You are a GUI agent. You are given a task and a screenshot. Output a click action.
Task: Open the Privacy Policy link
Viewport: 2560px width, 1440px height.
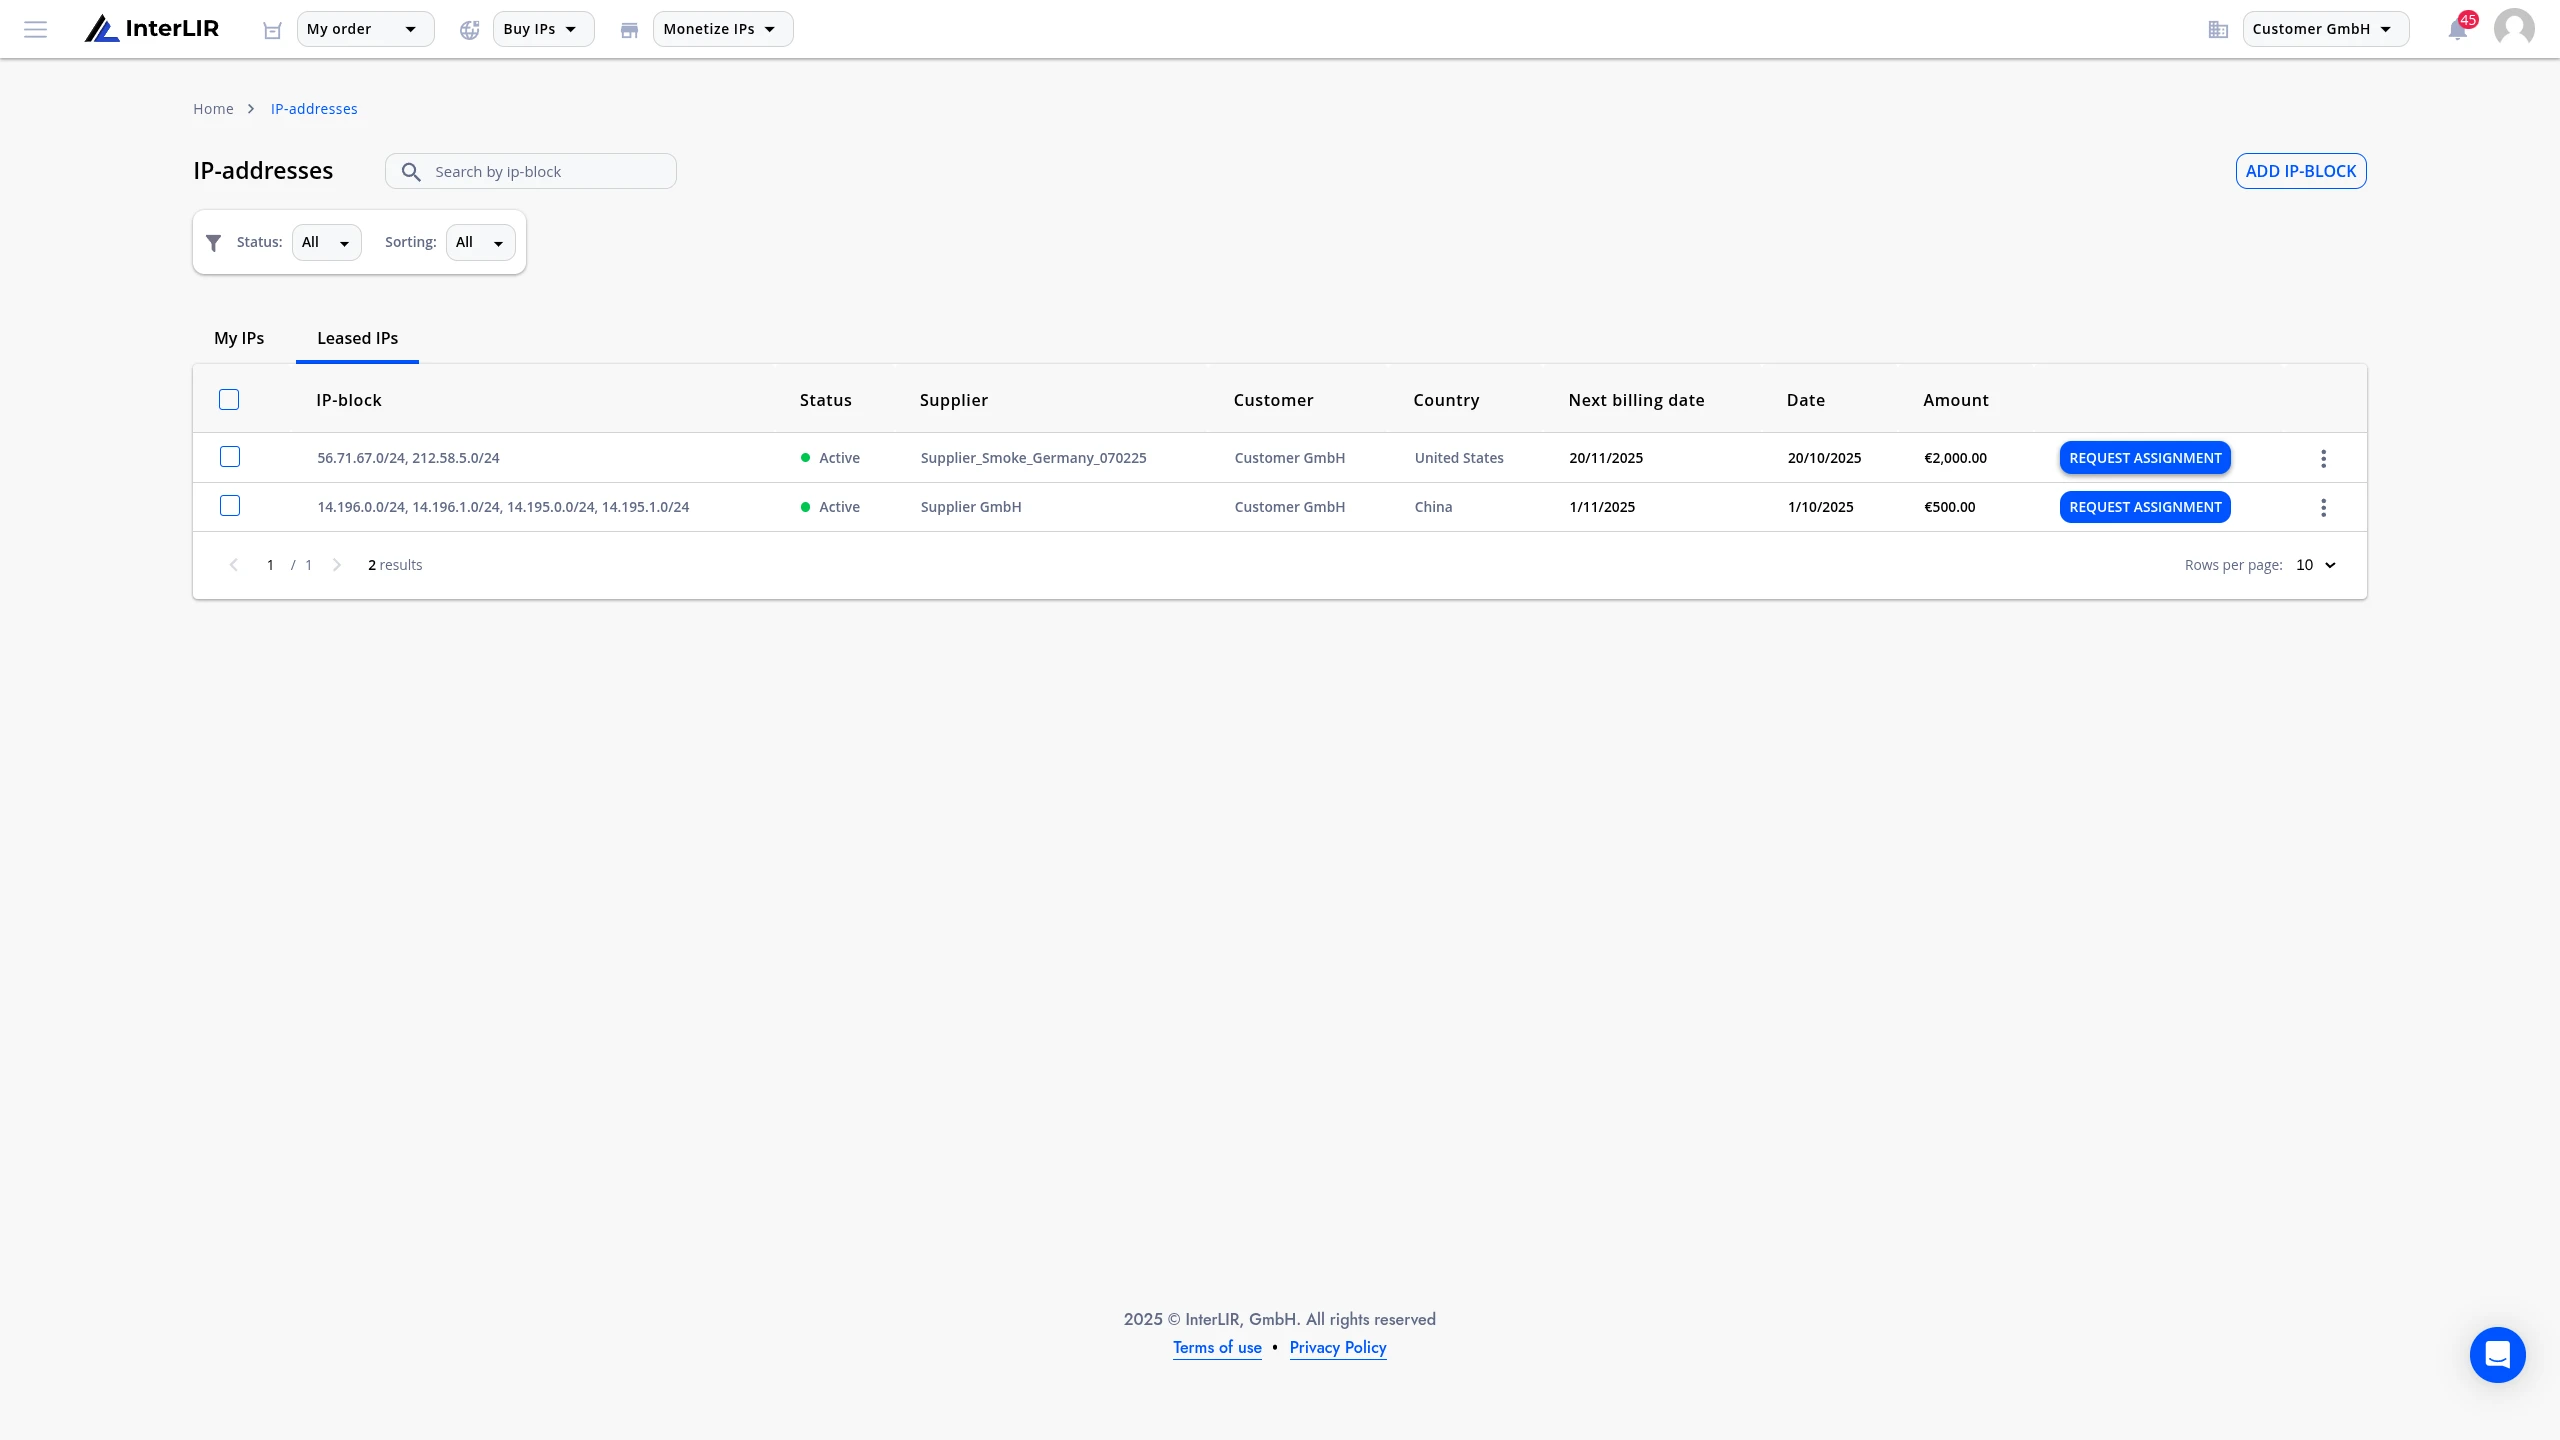[x=1338, y=1348]
